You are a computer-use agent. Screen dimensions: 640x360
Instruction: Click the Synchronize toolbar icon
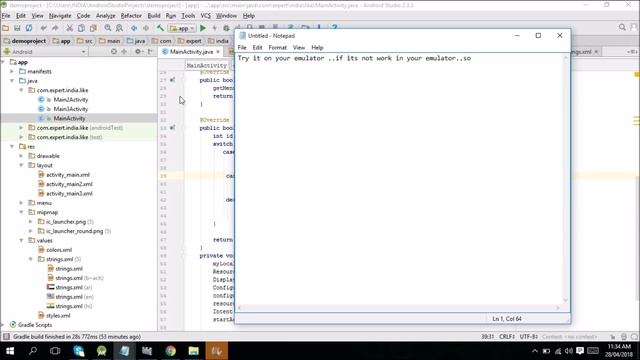[29, 28]
